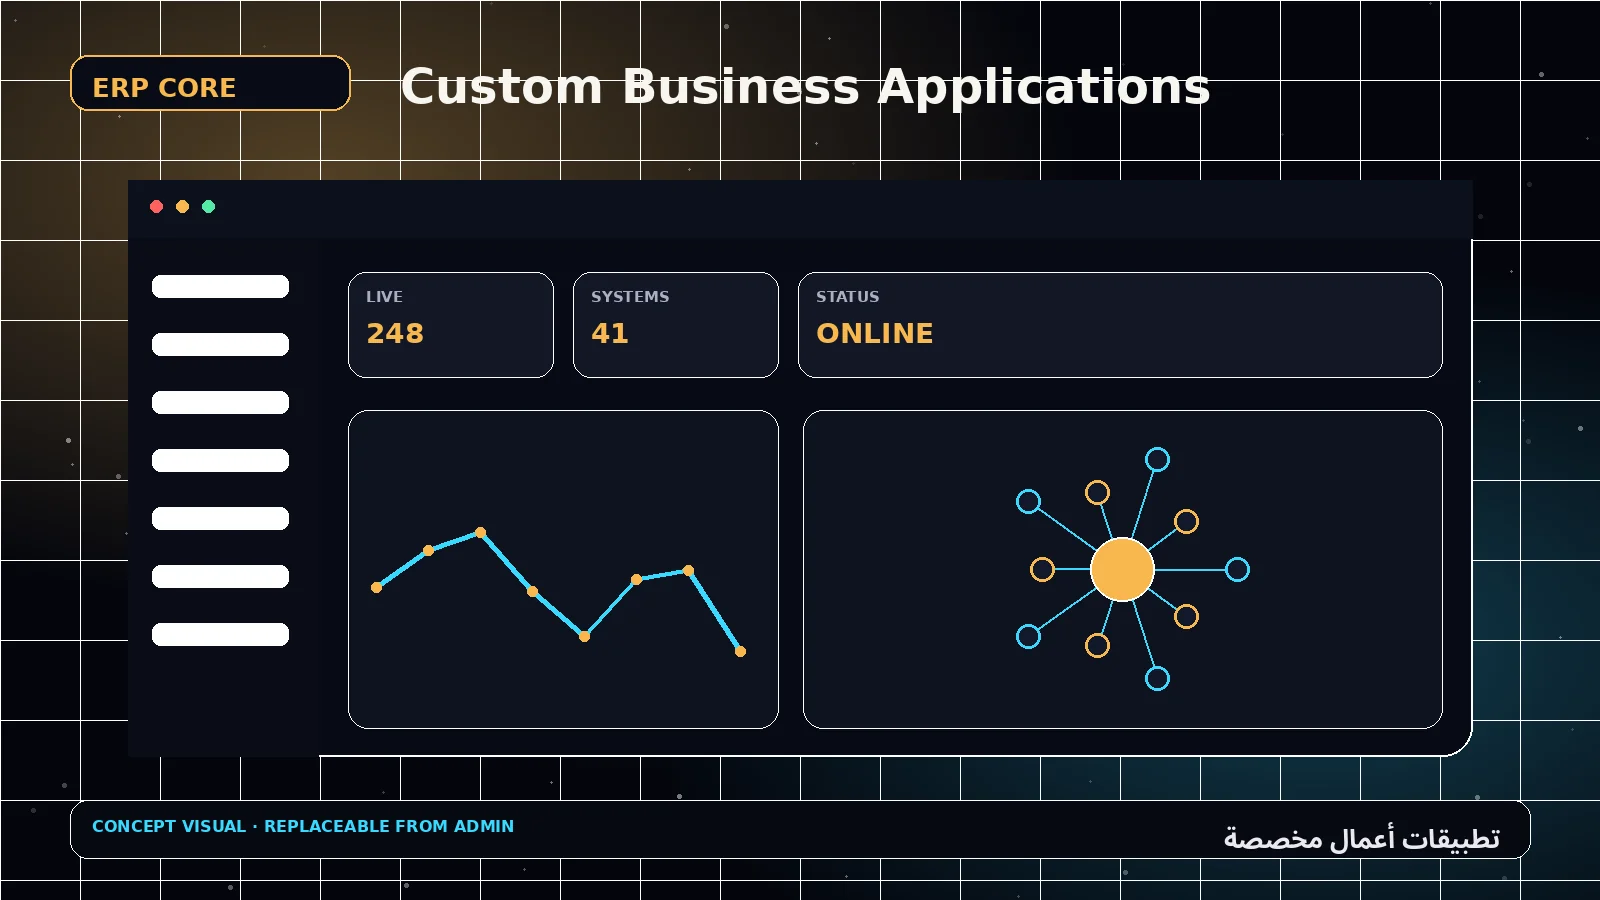The width and height of the screenshot is (1600, 900).
Task: Open the LIVE 248 stat card
Action: (x=451, y=325)
